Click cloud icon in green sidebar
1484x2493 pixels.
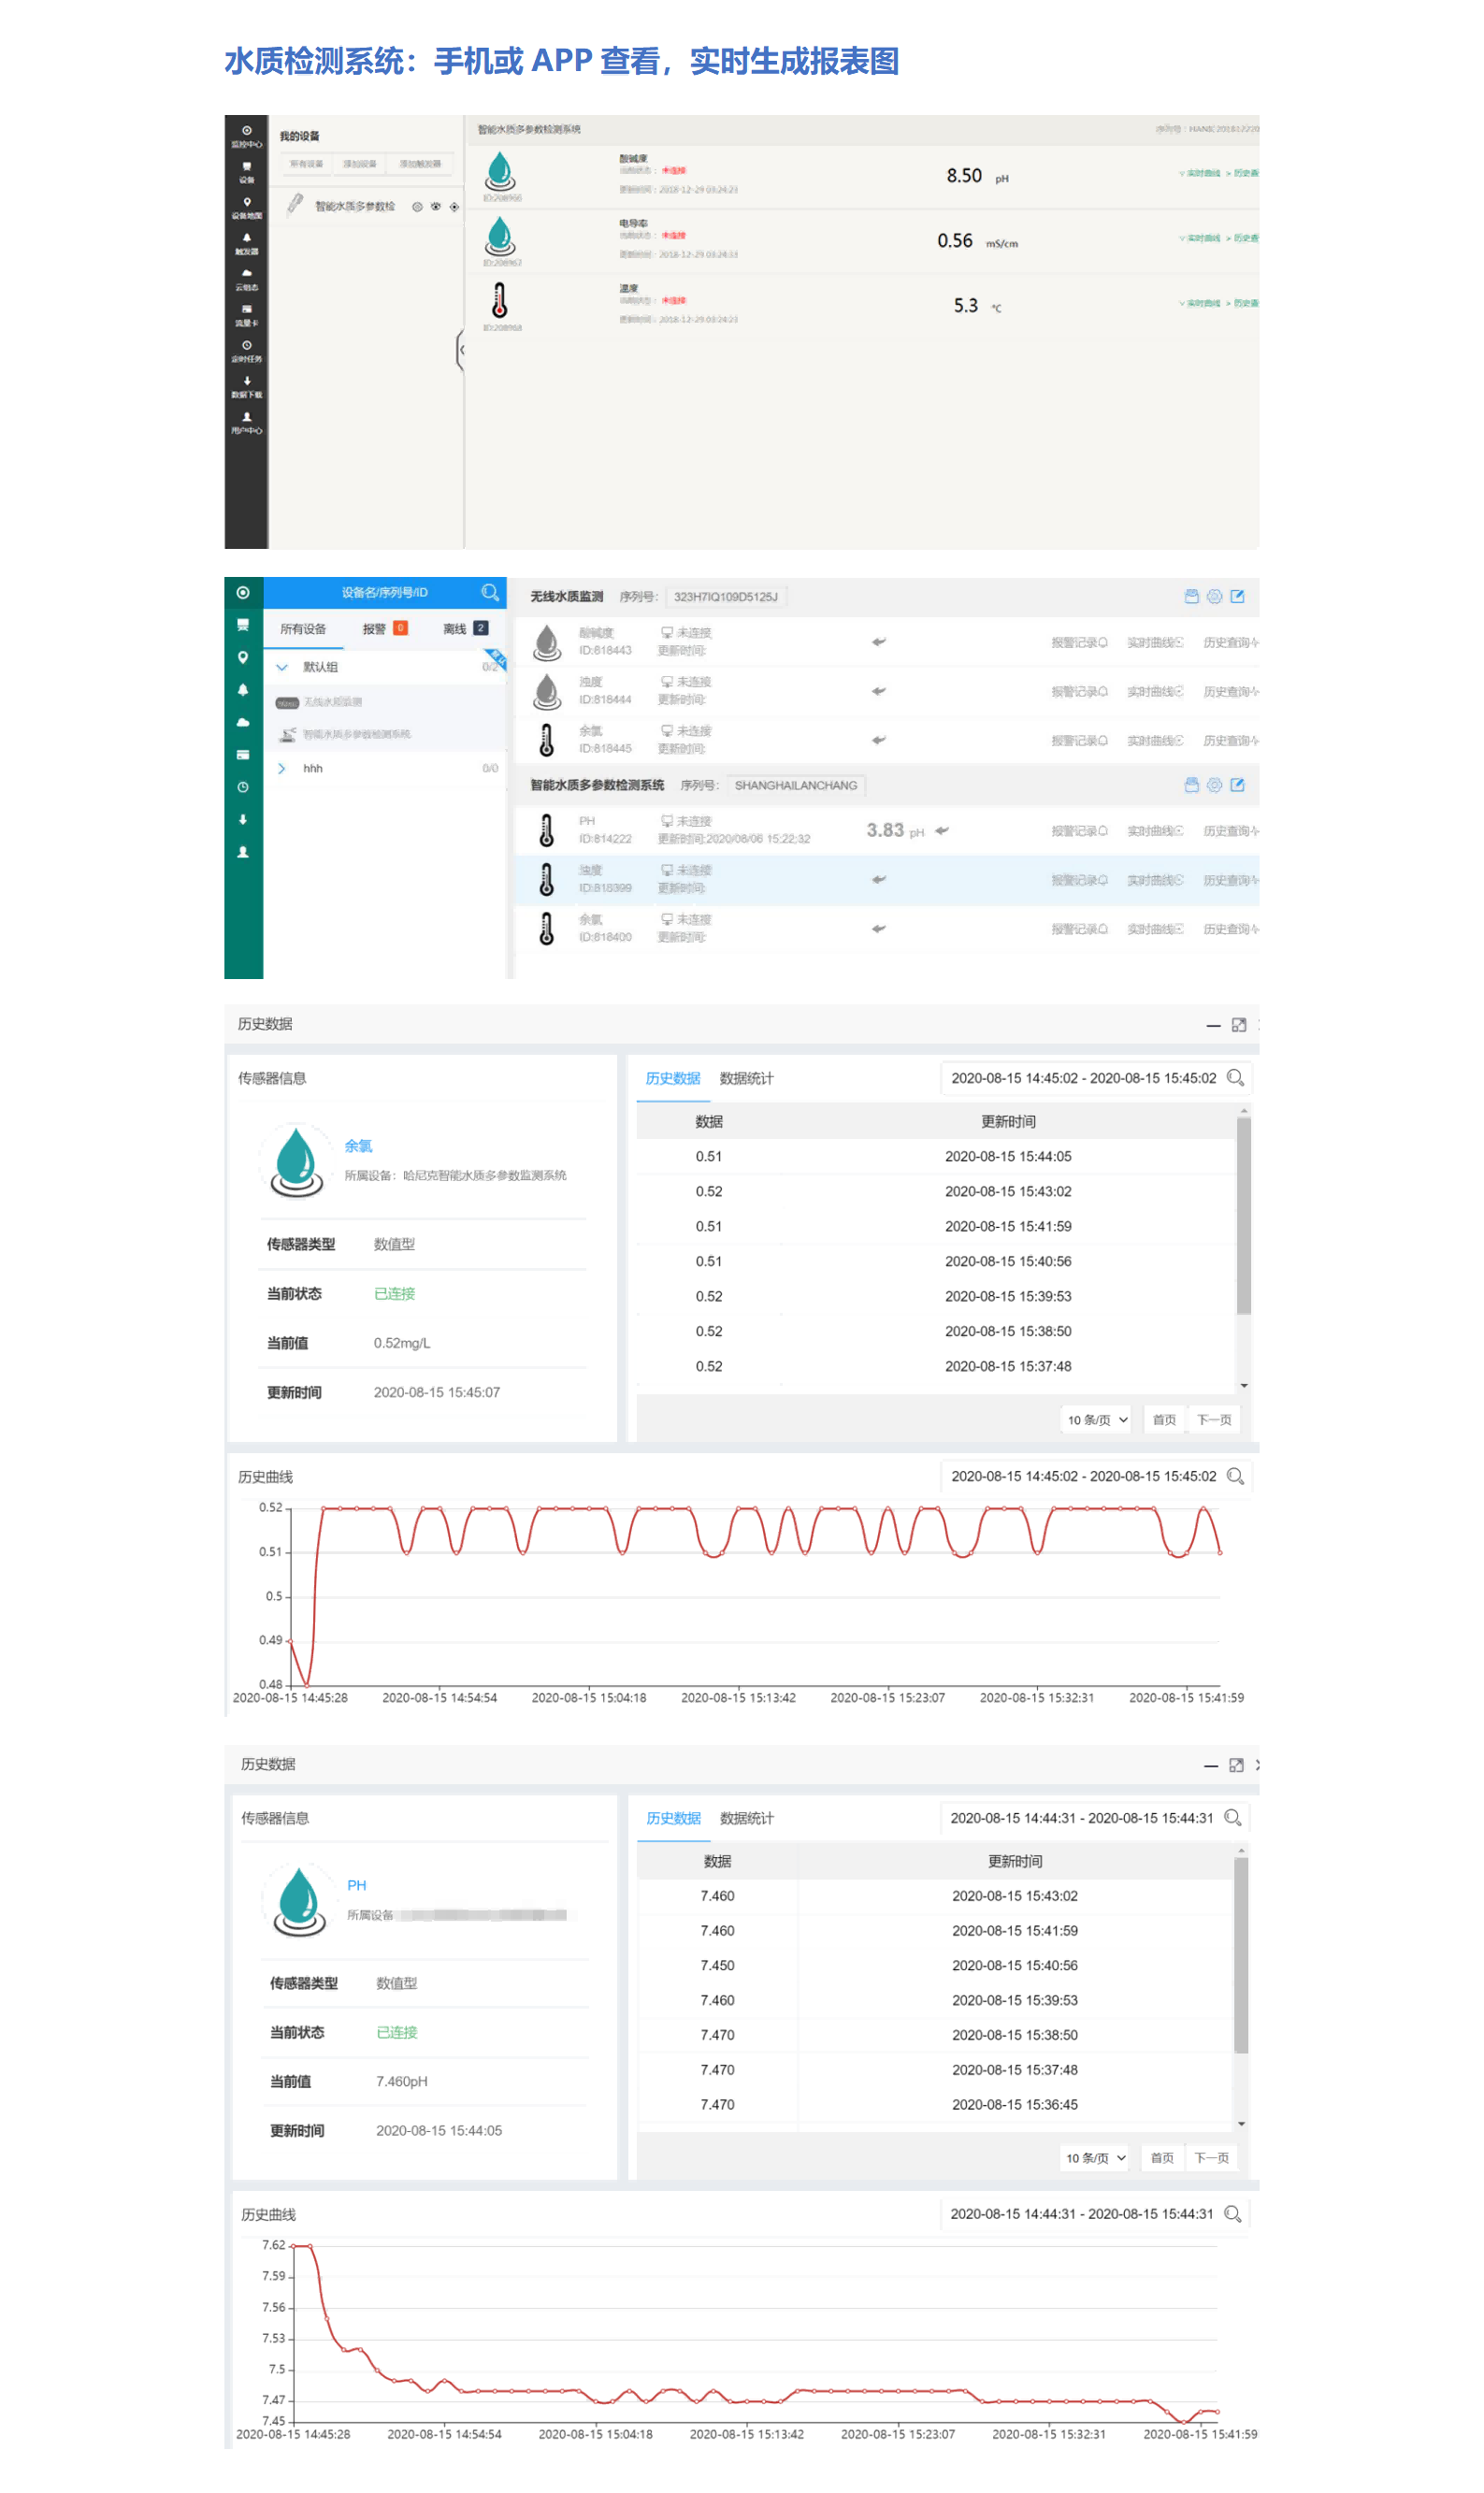(243, 722)
